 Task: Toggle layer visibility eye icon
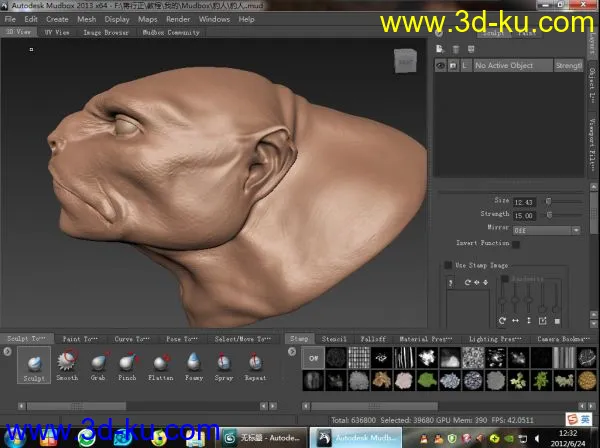(441, 66)
